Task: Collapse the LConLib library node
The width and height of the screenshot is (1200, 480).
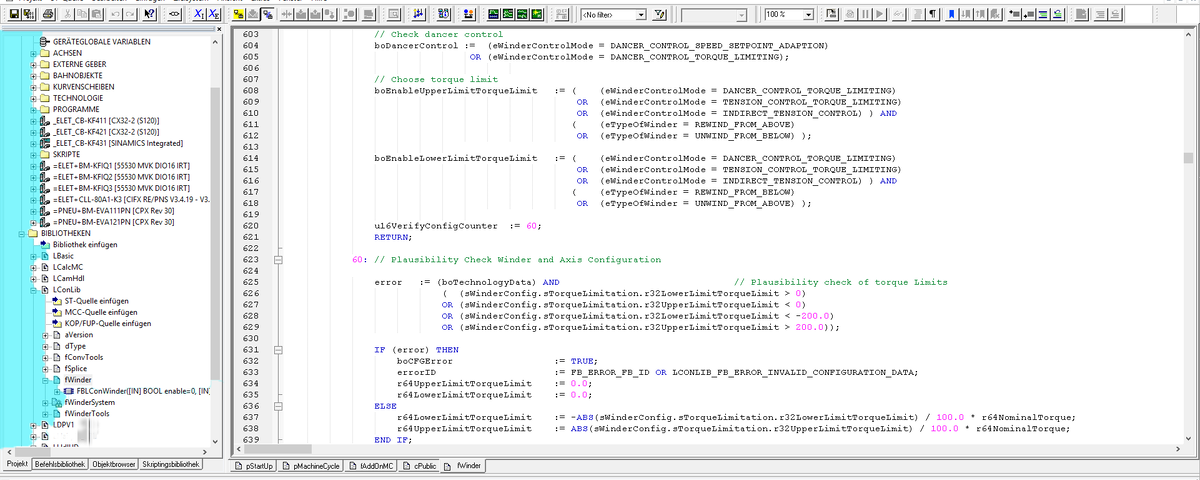Action: pos(34,289)
